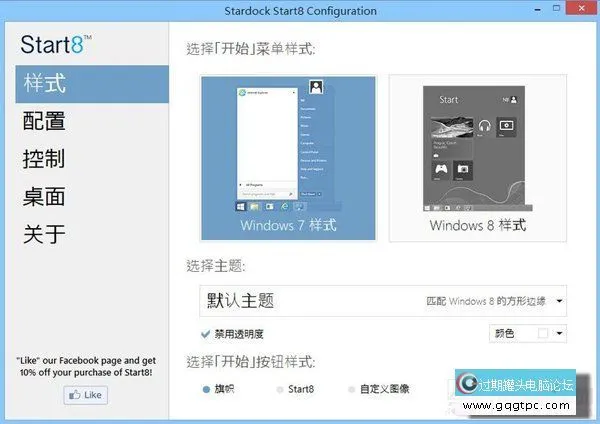Viewport: 600px width, 424px height.
Task: Expand the 颜色 color dropdown arrow
Action: [560, 333]
